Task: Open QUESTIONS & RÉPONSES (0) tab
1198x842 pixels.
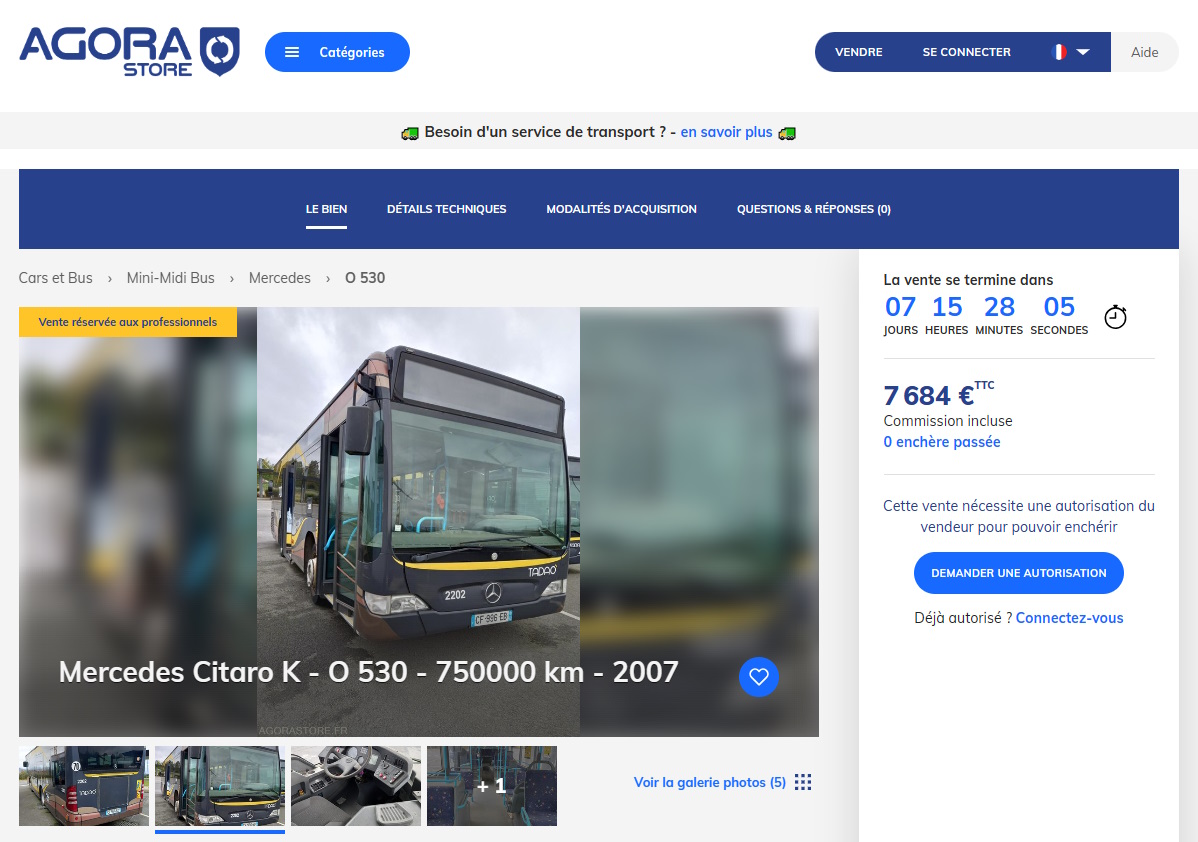Action: pyautogui.click(x=814, y=209)
